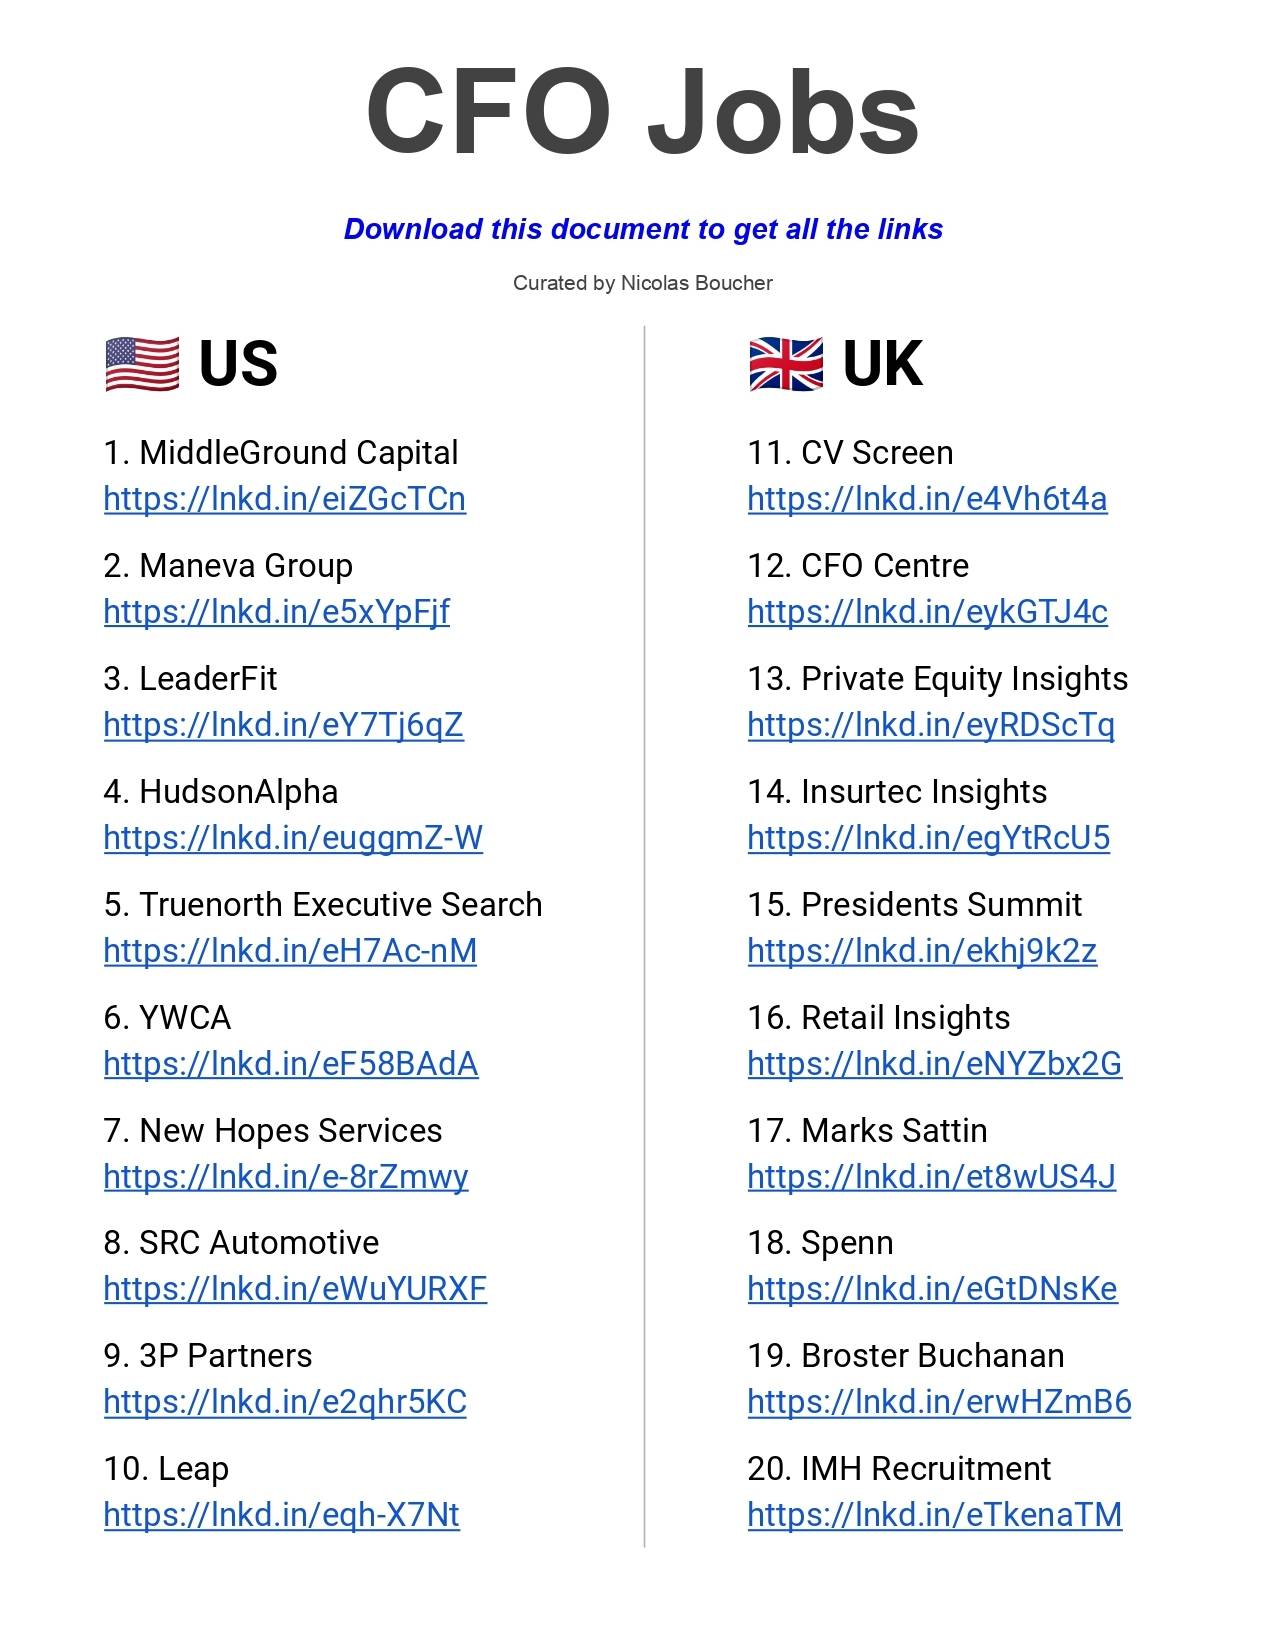Click the 'Download this document' heading text

pos(643,229)
